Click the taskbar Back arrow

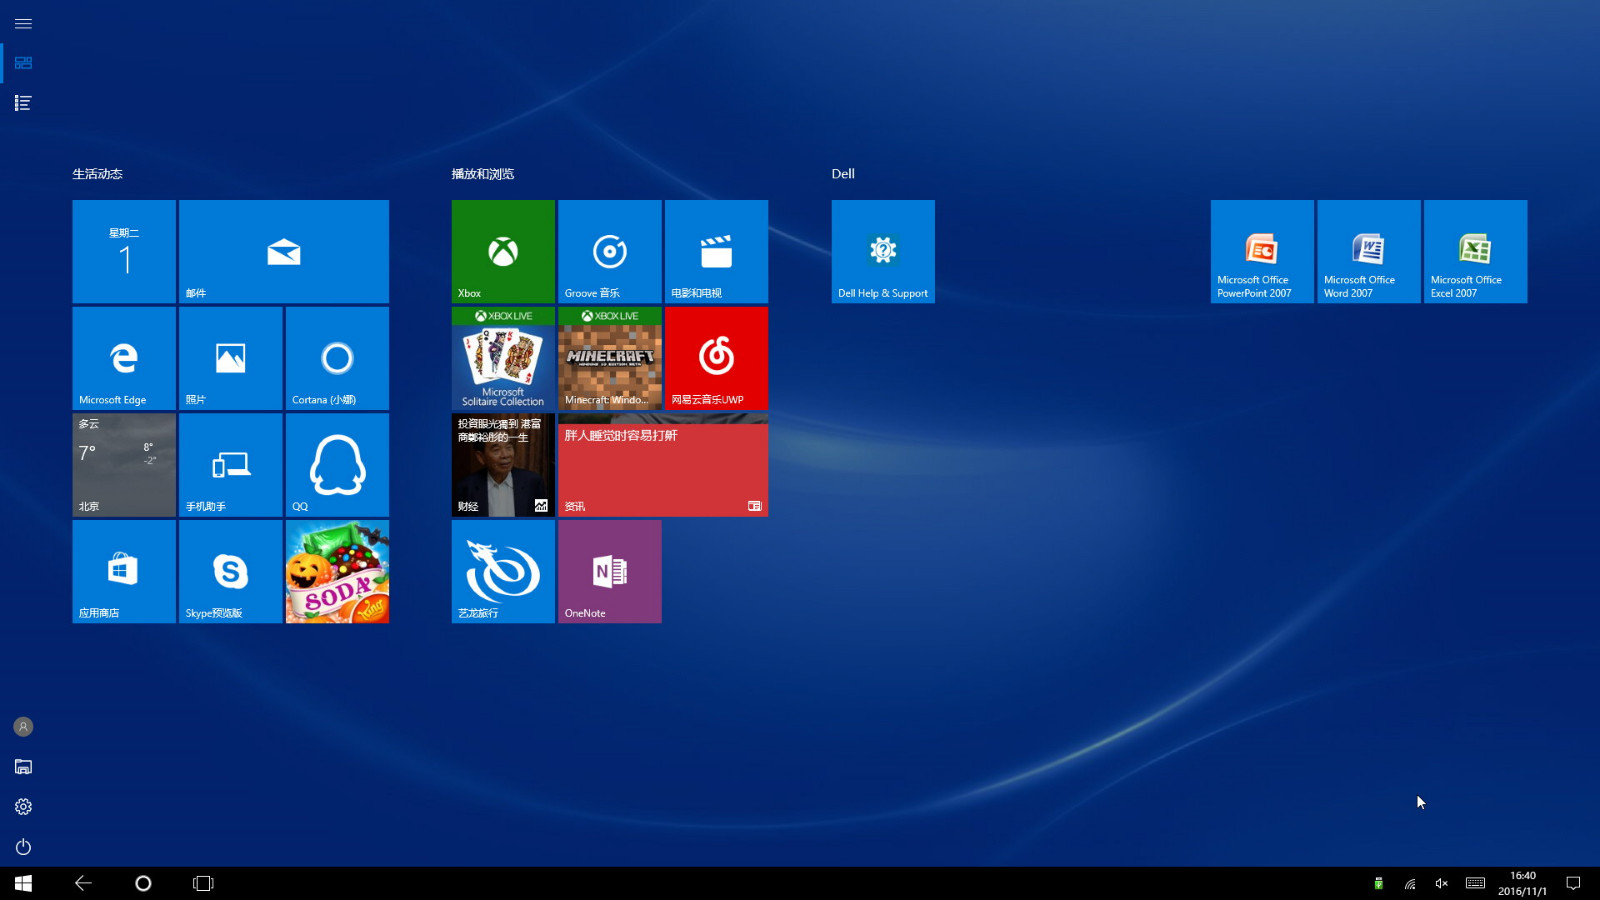pos(83,883)
